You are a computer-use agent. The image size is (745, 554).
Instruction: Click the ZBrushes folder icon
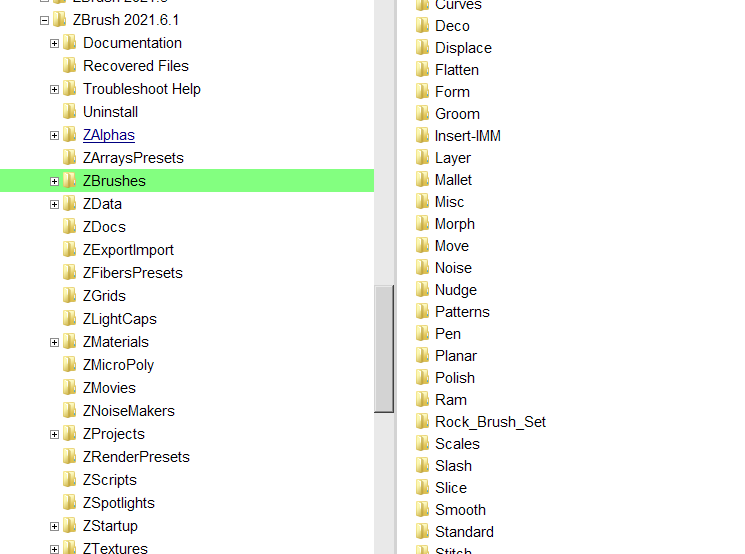tap(69, 181)
